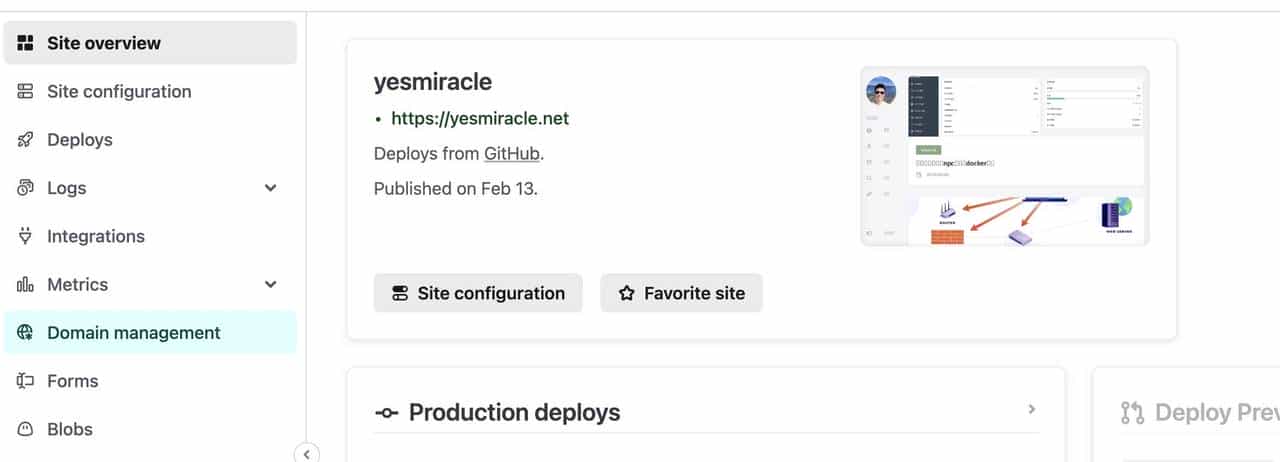1280x462 pixels.
Task: Open the https://yesmiracle.net link
Action: point(480,118)
